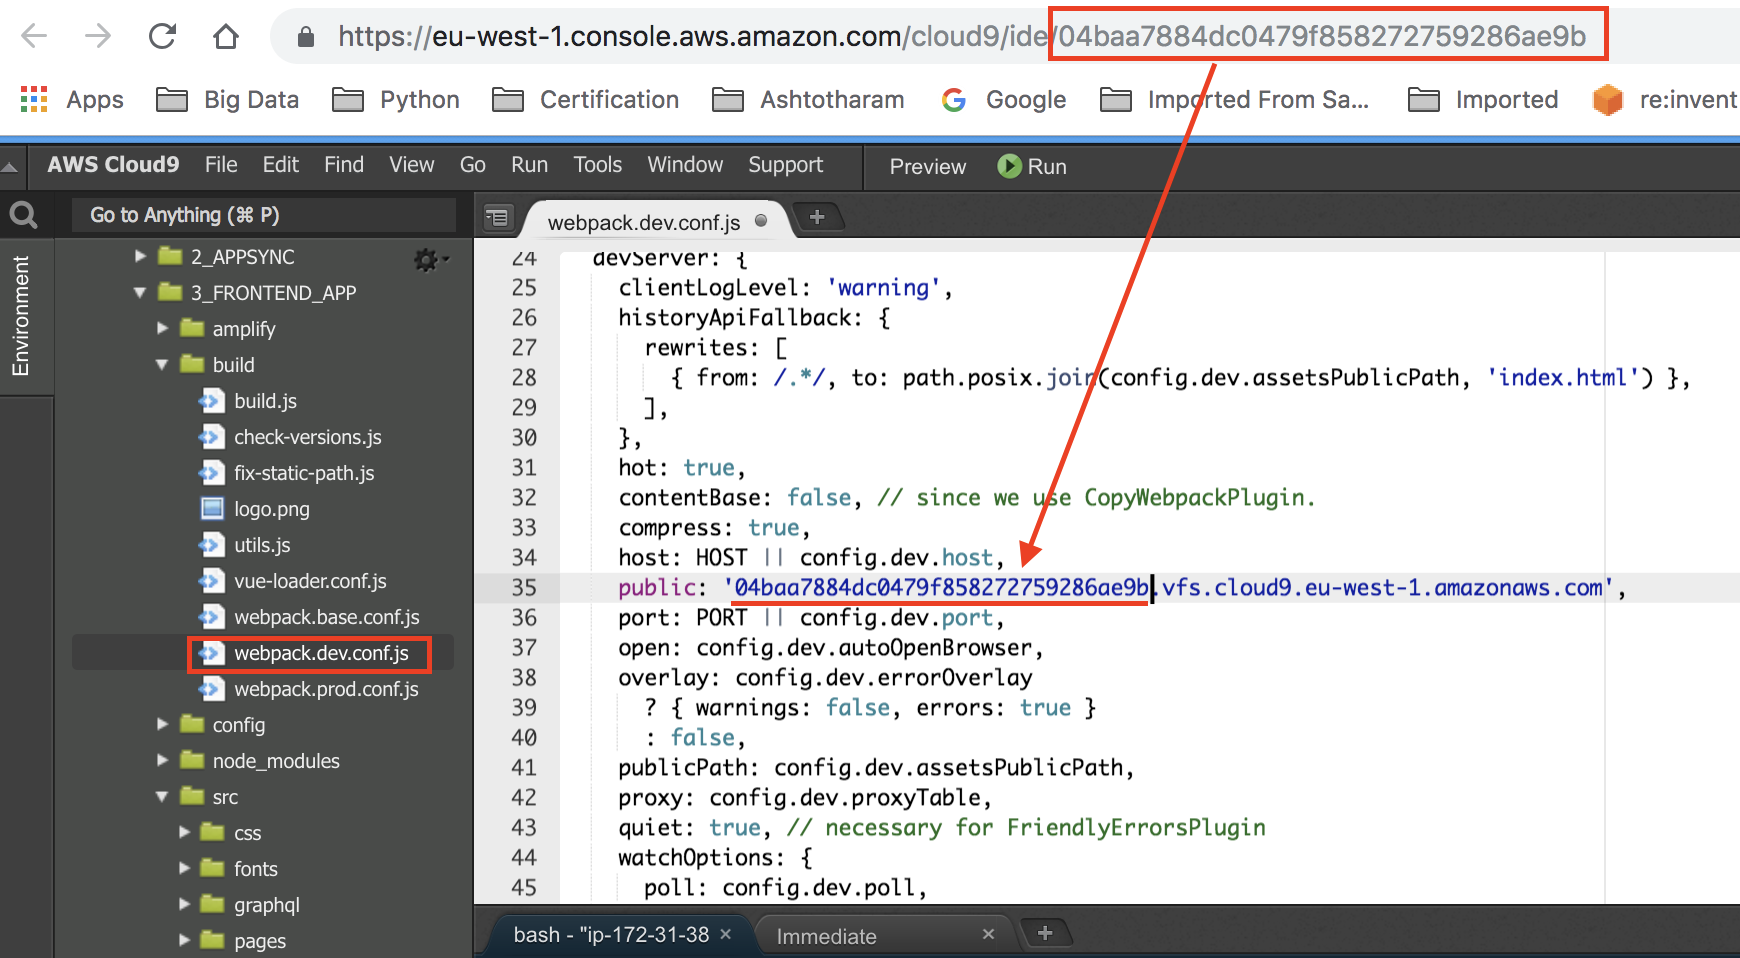The width and height of the screenshot is (1740, 958).
Task: Open the View menu
Action: tap(412, 165)
